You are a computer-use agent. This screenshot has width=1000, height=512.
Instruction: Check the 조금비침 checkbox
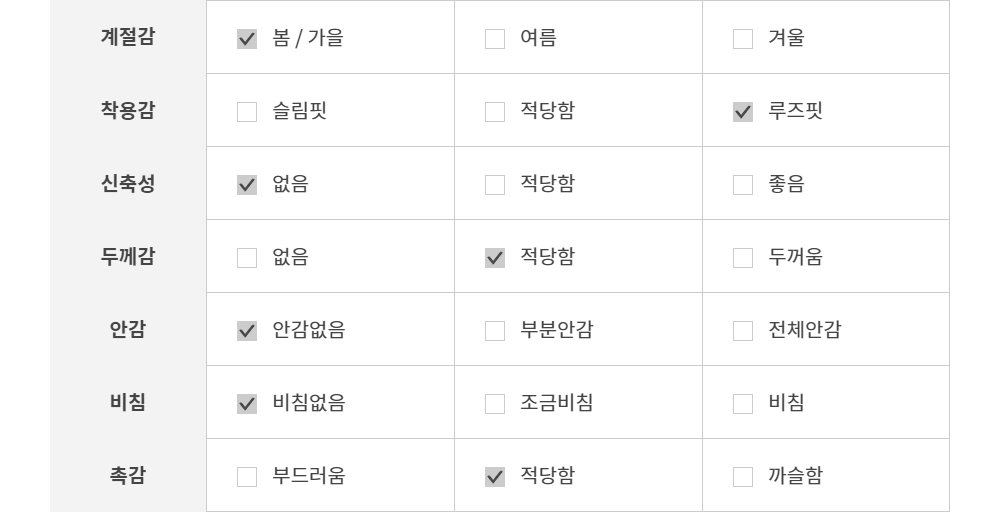[x=495, y=404]
